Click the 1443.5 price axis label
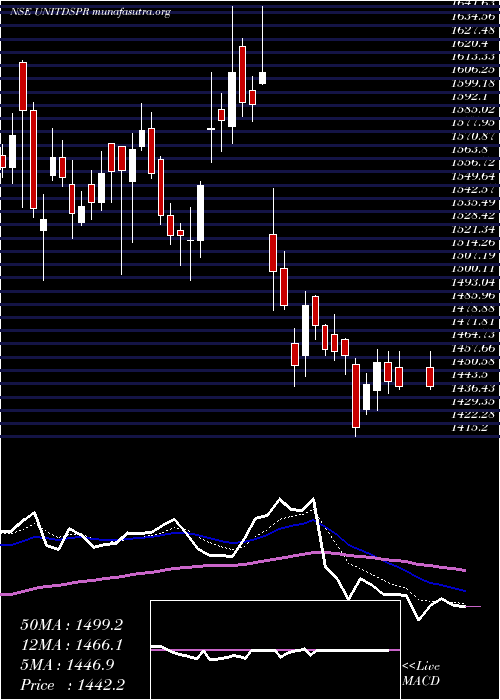500x700 pixels. (471, 375)
